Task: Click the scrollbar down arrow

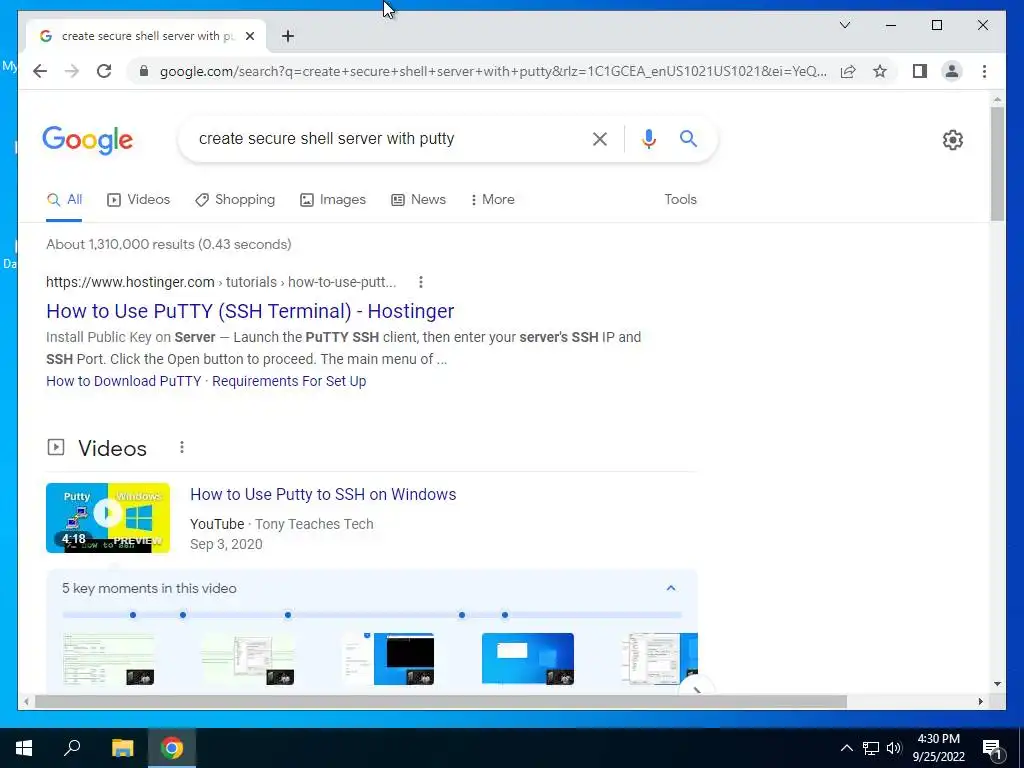Action: pyautogui.click(x=997, y=684)
